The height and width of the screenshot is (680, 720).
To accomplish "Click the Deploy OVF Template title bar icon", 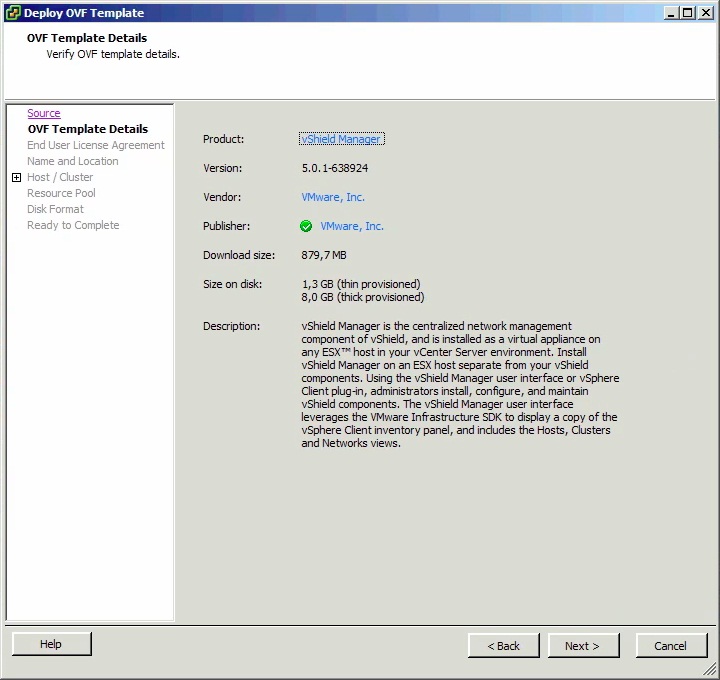I will point(13,12).
